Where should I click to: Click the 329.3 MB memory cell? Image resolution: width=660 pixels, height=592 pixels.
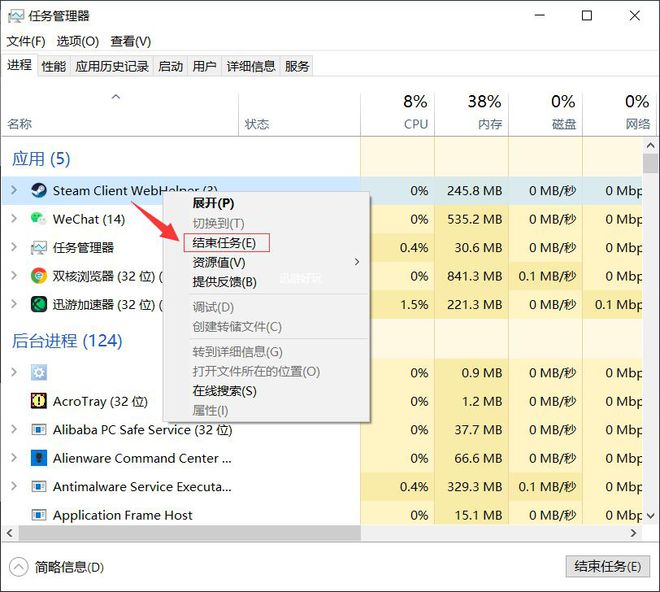pos(471,487)
